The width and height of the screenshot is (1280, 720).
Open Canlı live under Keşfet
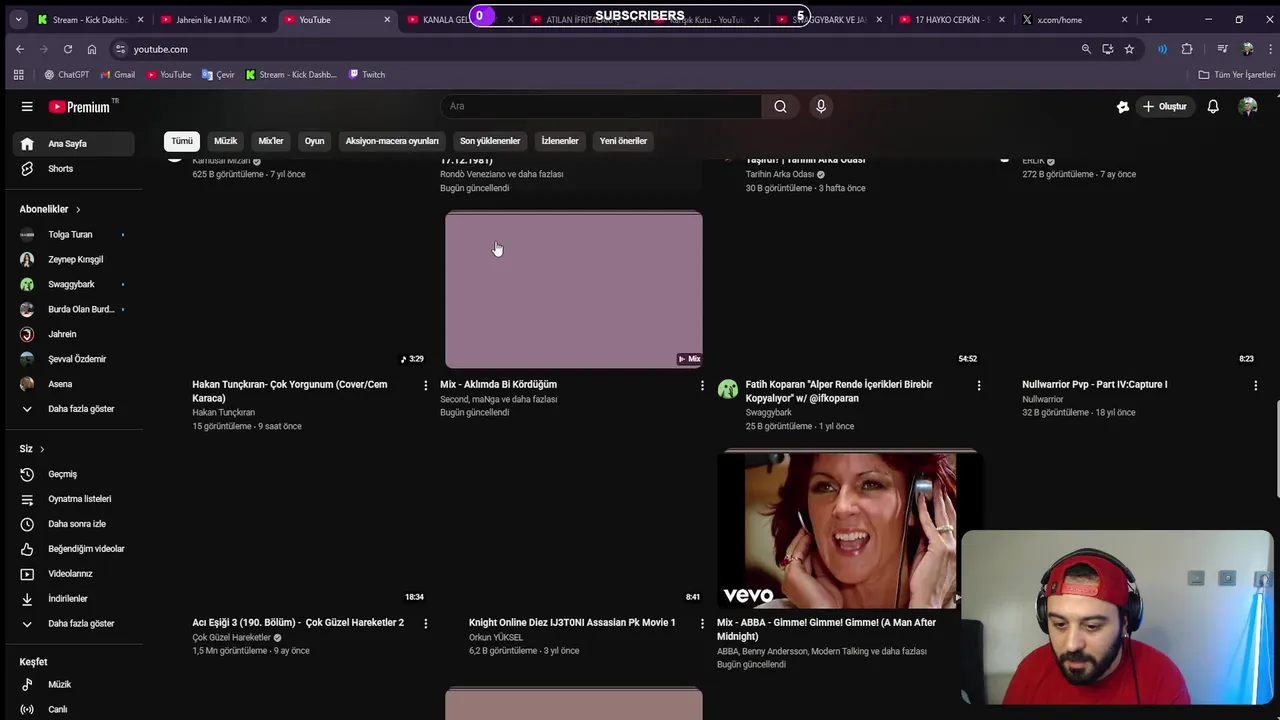[x=75, y=710]
